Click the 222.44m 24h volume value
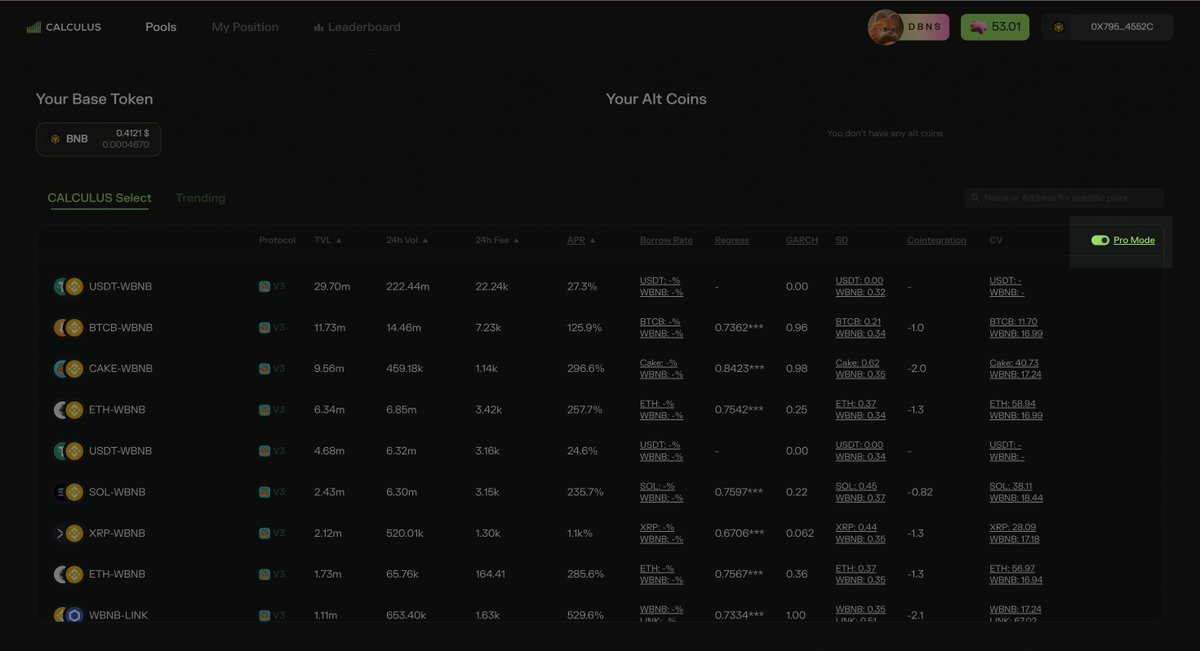Screen dimensions: 1200x651 [408, 287]
